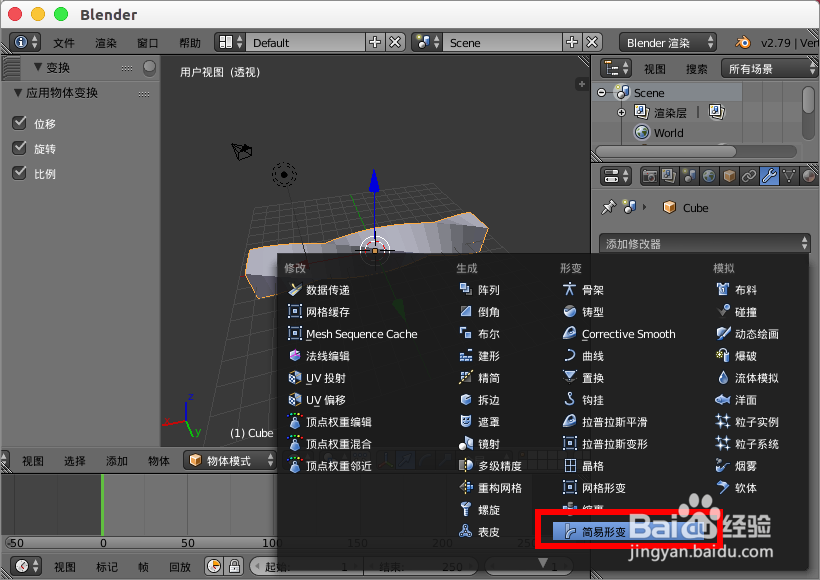Open the 文件 menu
The height and width of the screenshot is (580, 820).
63,43
